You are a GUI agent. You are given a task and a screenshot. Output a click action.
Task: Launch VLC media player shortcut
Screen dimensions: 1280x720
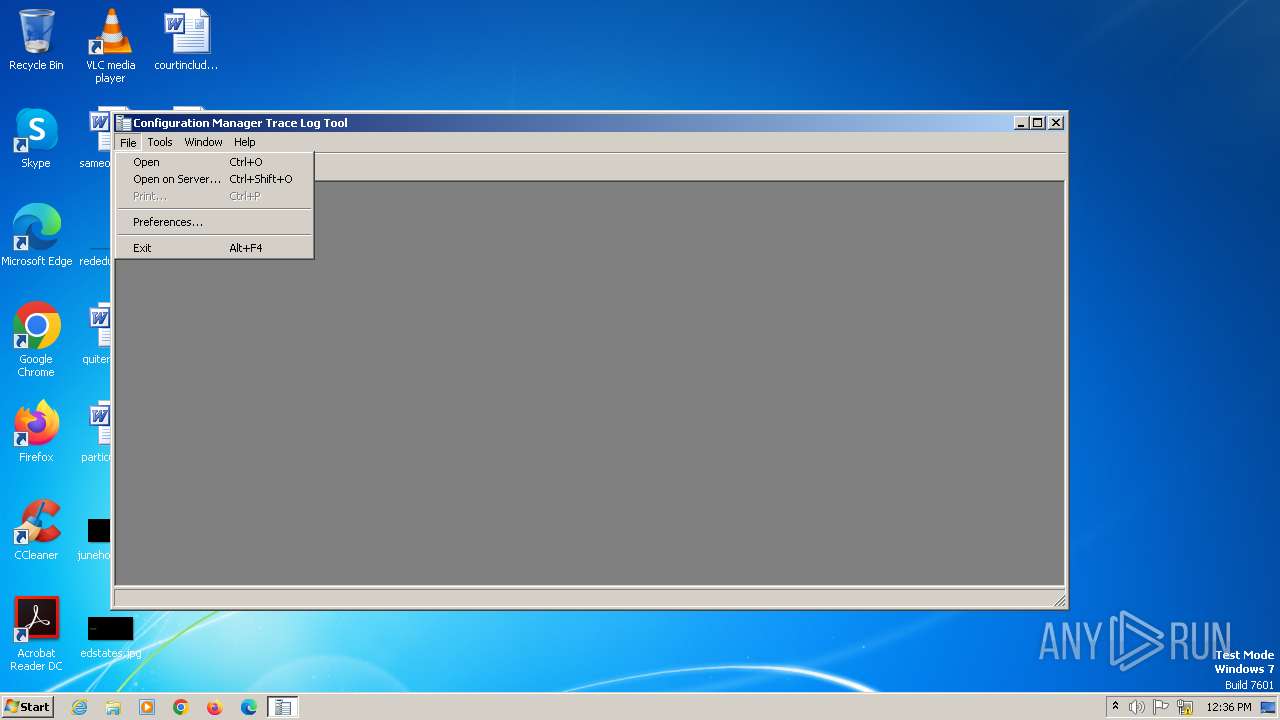tap(110, 46)
